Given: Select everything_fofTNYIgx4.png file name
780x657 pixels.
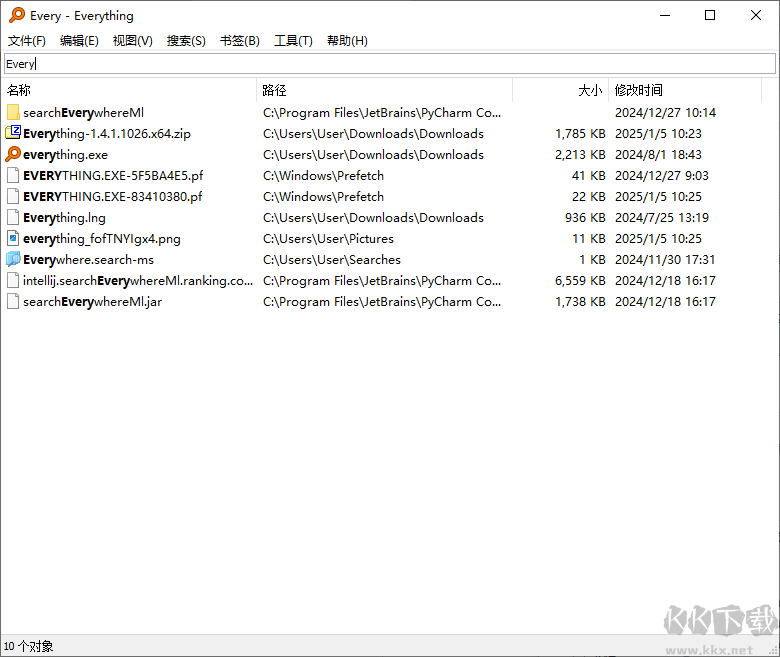Looking at the screenshot, I should (x=101, y=239).
